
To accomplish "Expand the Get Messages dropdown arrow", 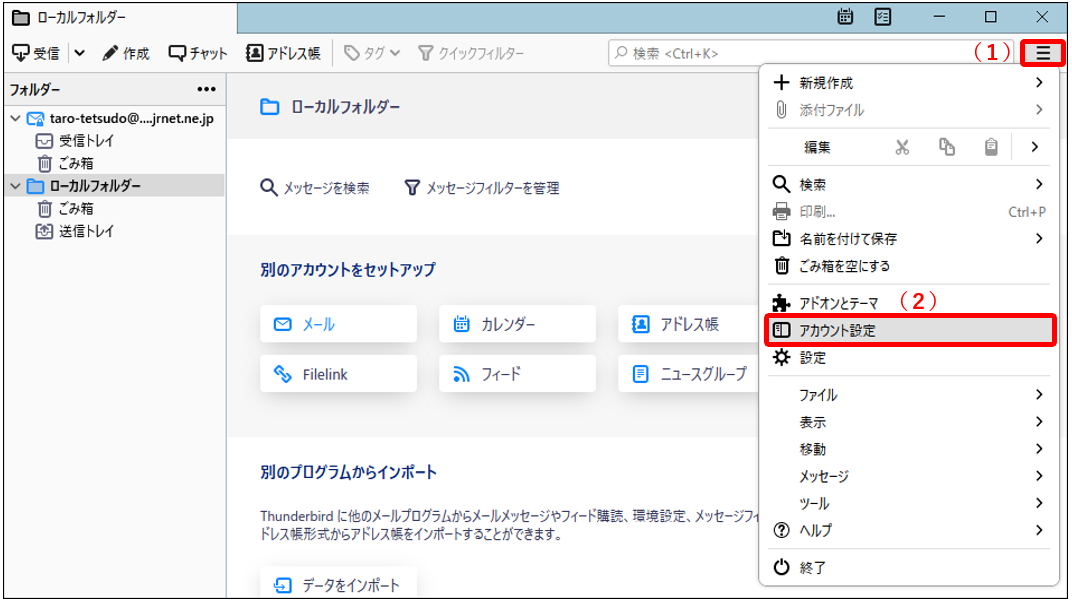I will coord(79,53).
